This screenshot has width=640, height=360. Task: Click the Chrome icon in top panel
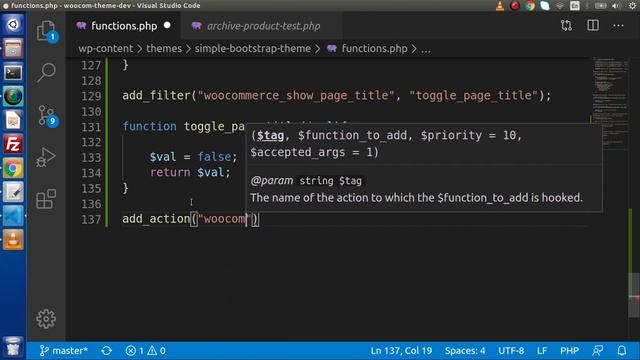coord(530,6)
